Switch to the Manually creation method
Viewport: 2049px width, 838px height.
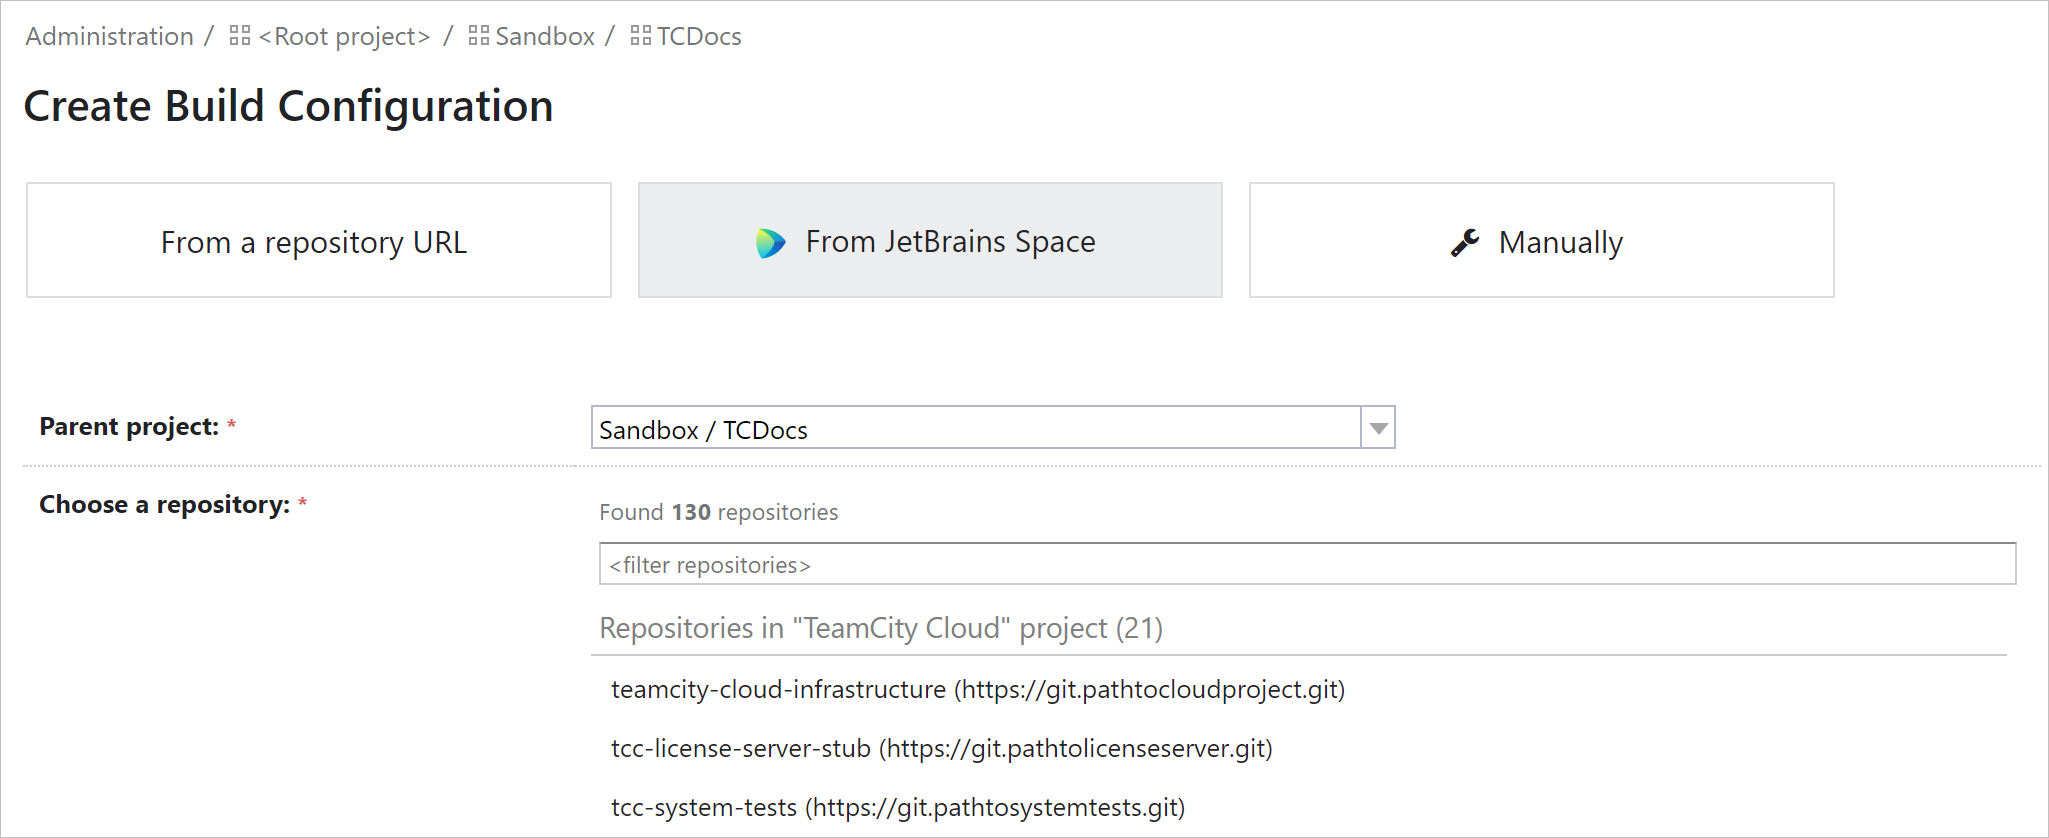point(1540,241)
